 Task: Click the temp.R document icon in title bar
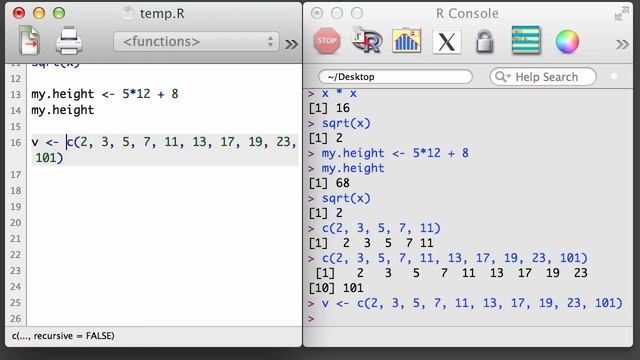[x=128, y=13]
